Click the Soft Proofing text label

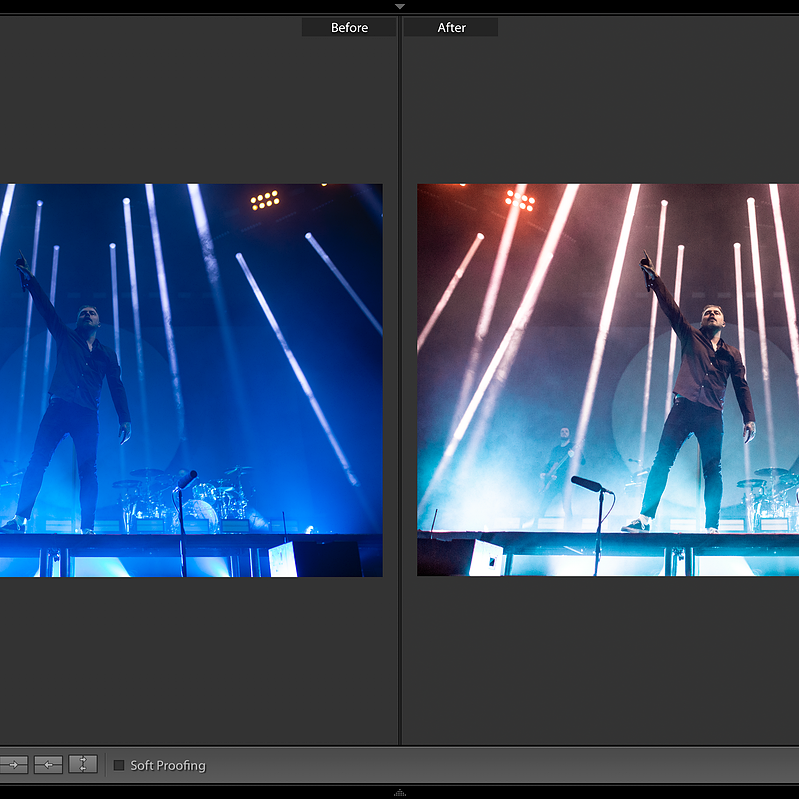coord(168,765)
